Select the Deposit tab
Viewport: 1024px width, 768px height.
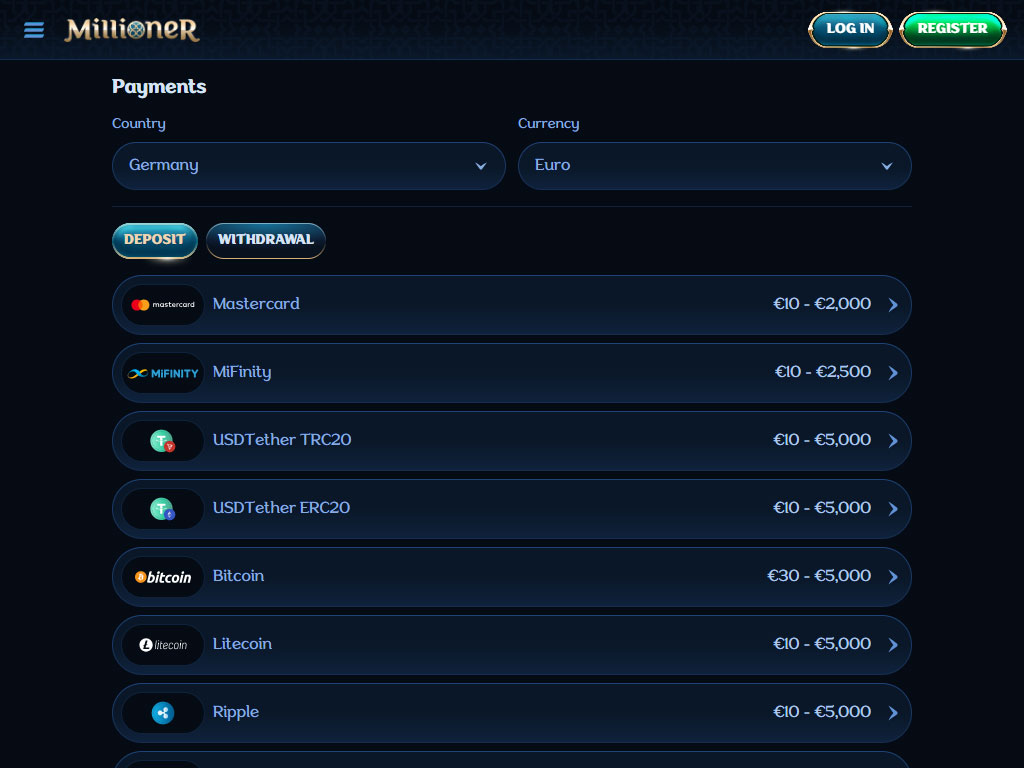[x=154, y=240]
